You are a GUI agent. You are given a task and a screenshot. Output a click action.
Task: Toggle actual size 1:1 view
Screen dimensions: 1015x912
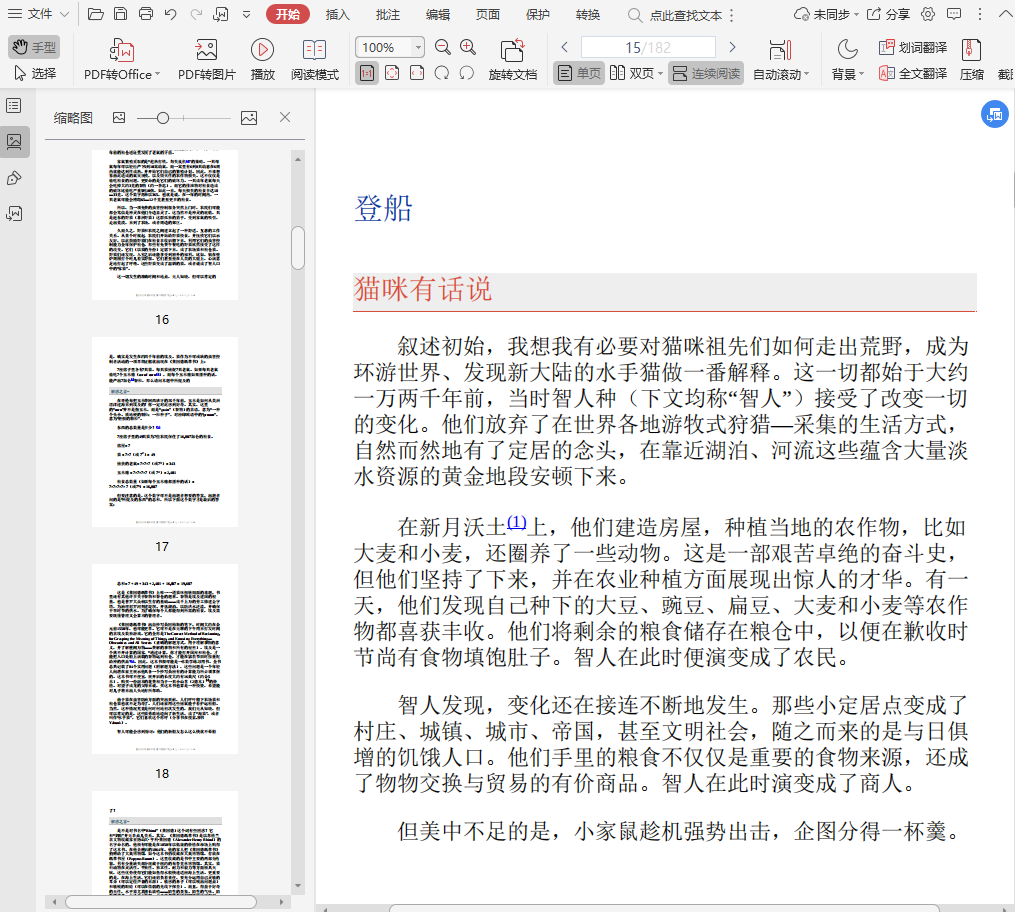(367, 73)
